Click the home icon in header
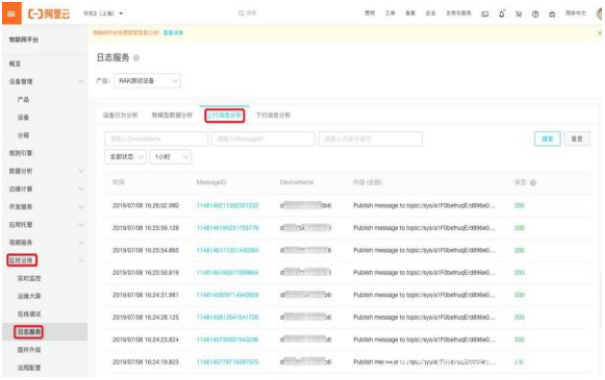Viewport: 605px width, 380px height. tap(552, 14)
